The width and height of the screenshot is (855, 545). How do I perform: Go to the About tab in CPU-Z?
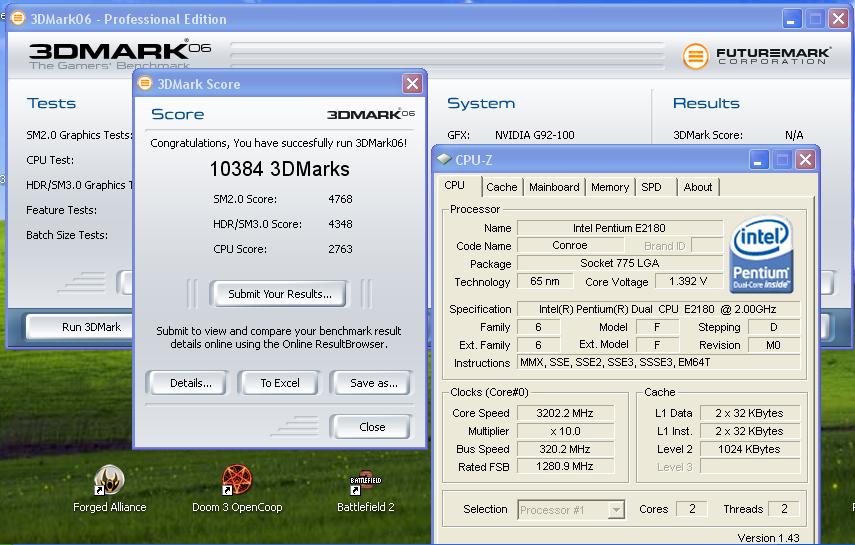698,187
